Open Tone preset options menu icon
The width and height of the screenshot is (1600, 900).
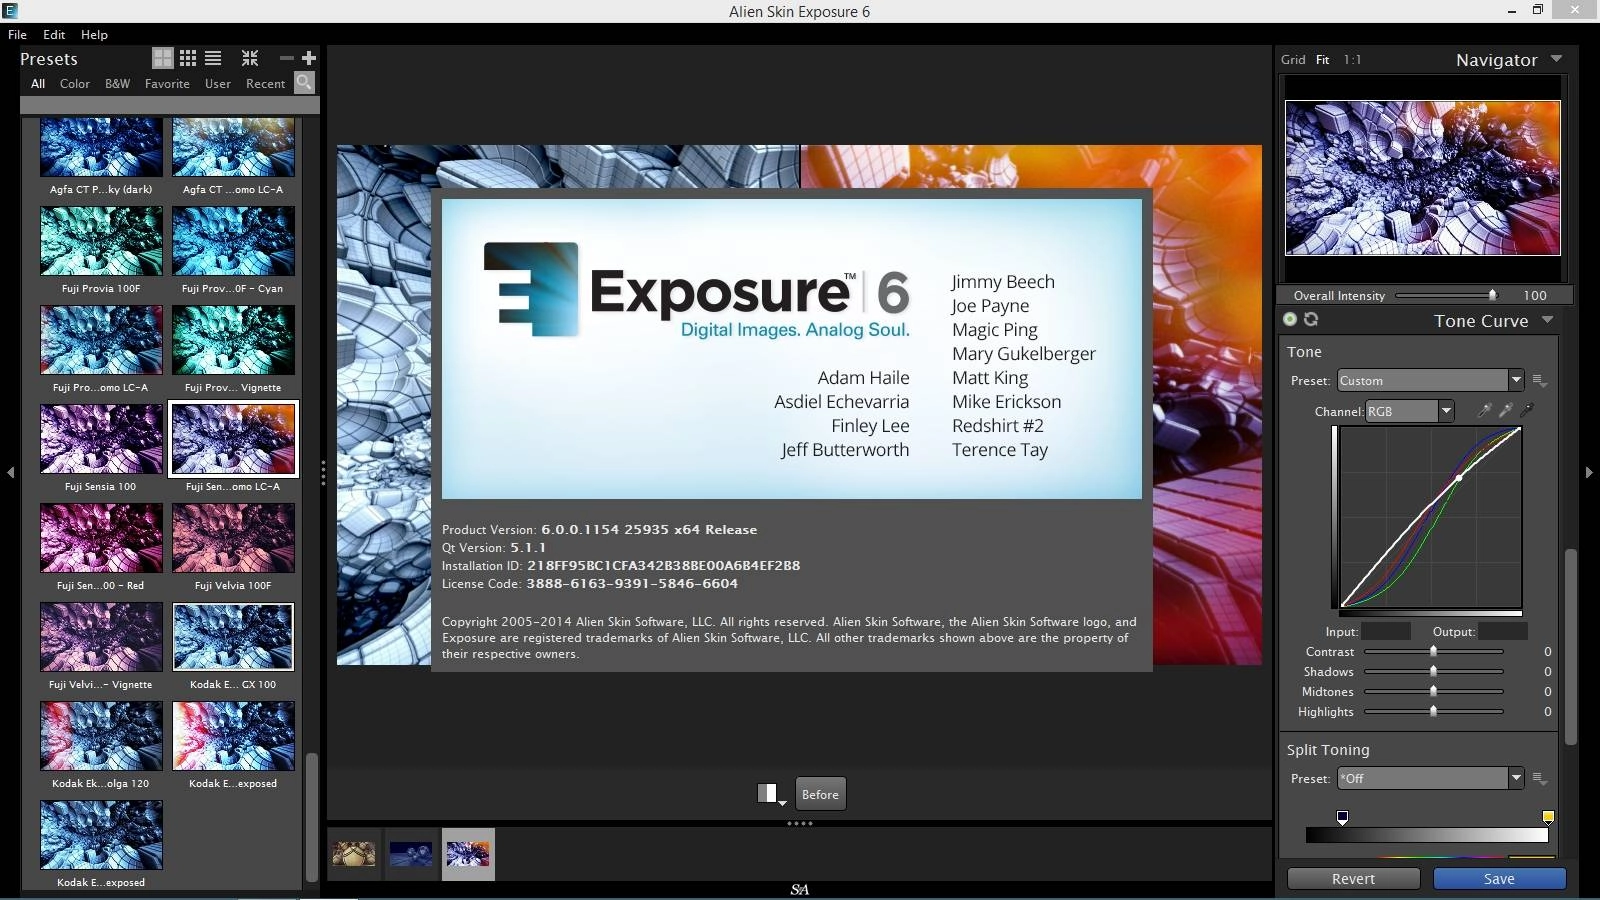pos(1540,381)
